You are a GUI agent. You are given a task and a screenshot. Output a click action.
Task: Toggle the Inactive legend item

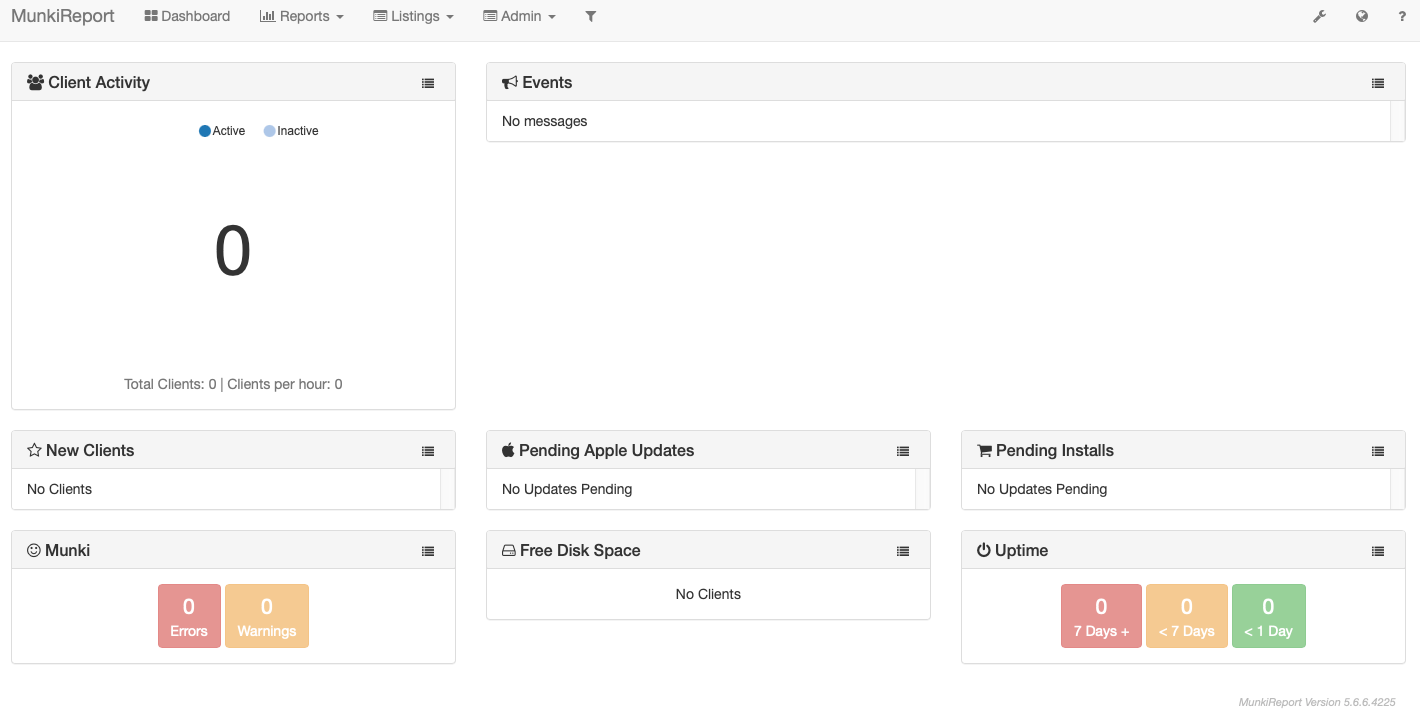coord(291,131)
